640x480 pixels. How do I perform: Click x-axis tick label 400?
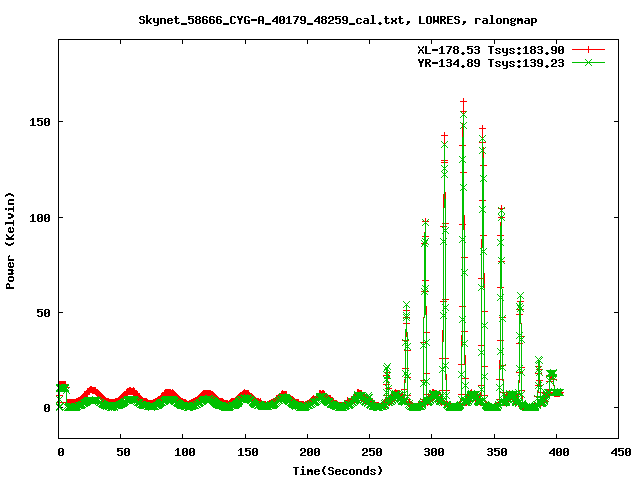558,452
